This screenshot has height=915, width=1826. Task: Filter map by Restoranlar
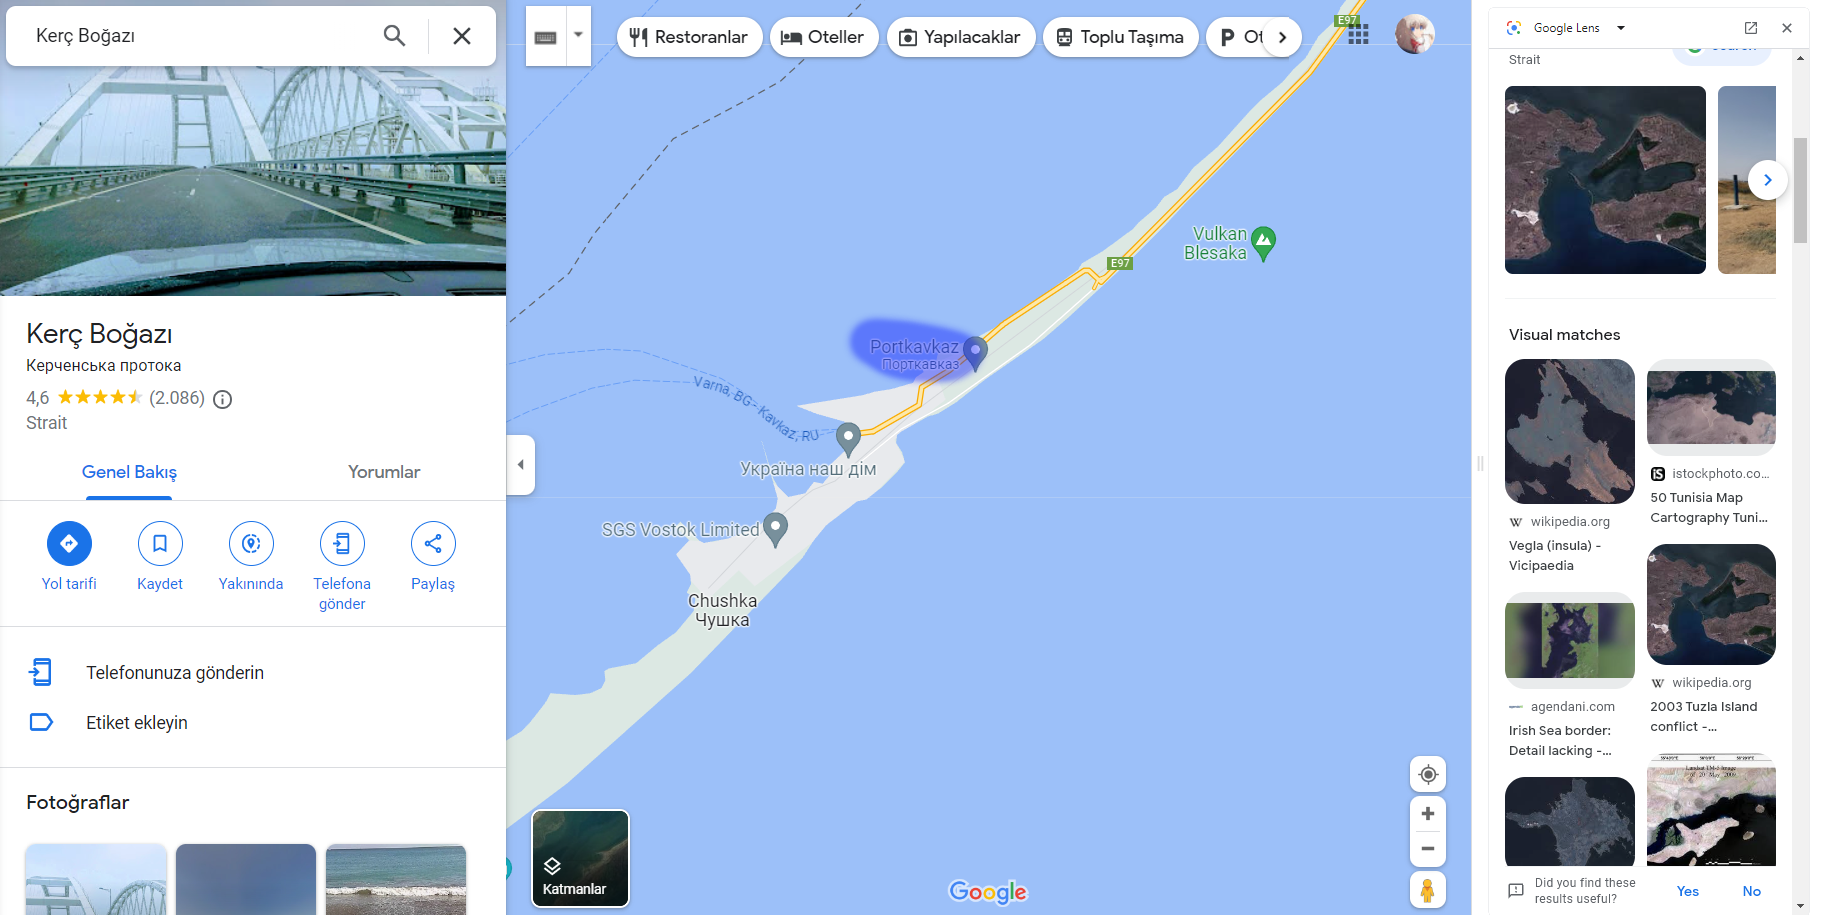[690, 37]
